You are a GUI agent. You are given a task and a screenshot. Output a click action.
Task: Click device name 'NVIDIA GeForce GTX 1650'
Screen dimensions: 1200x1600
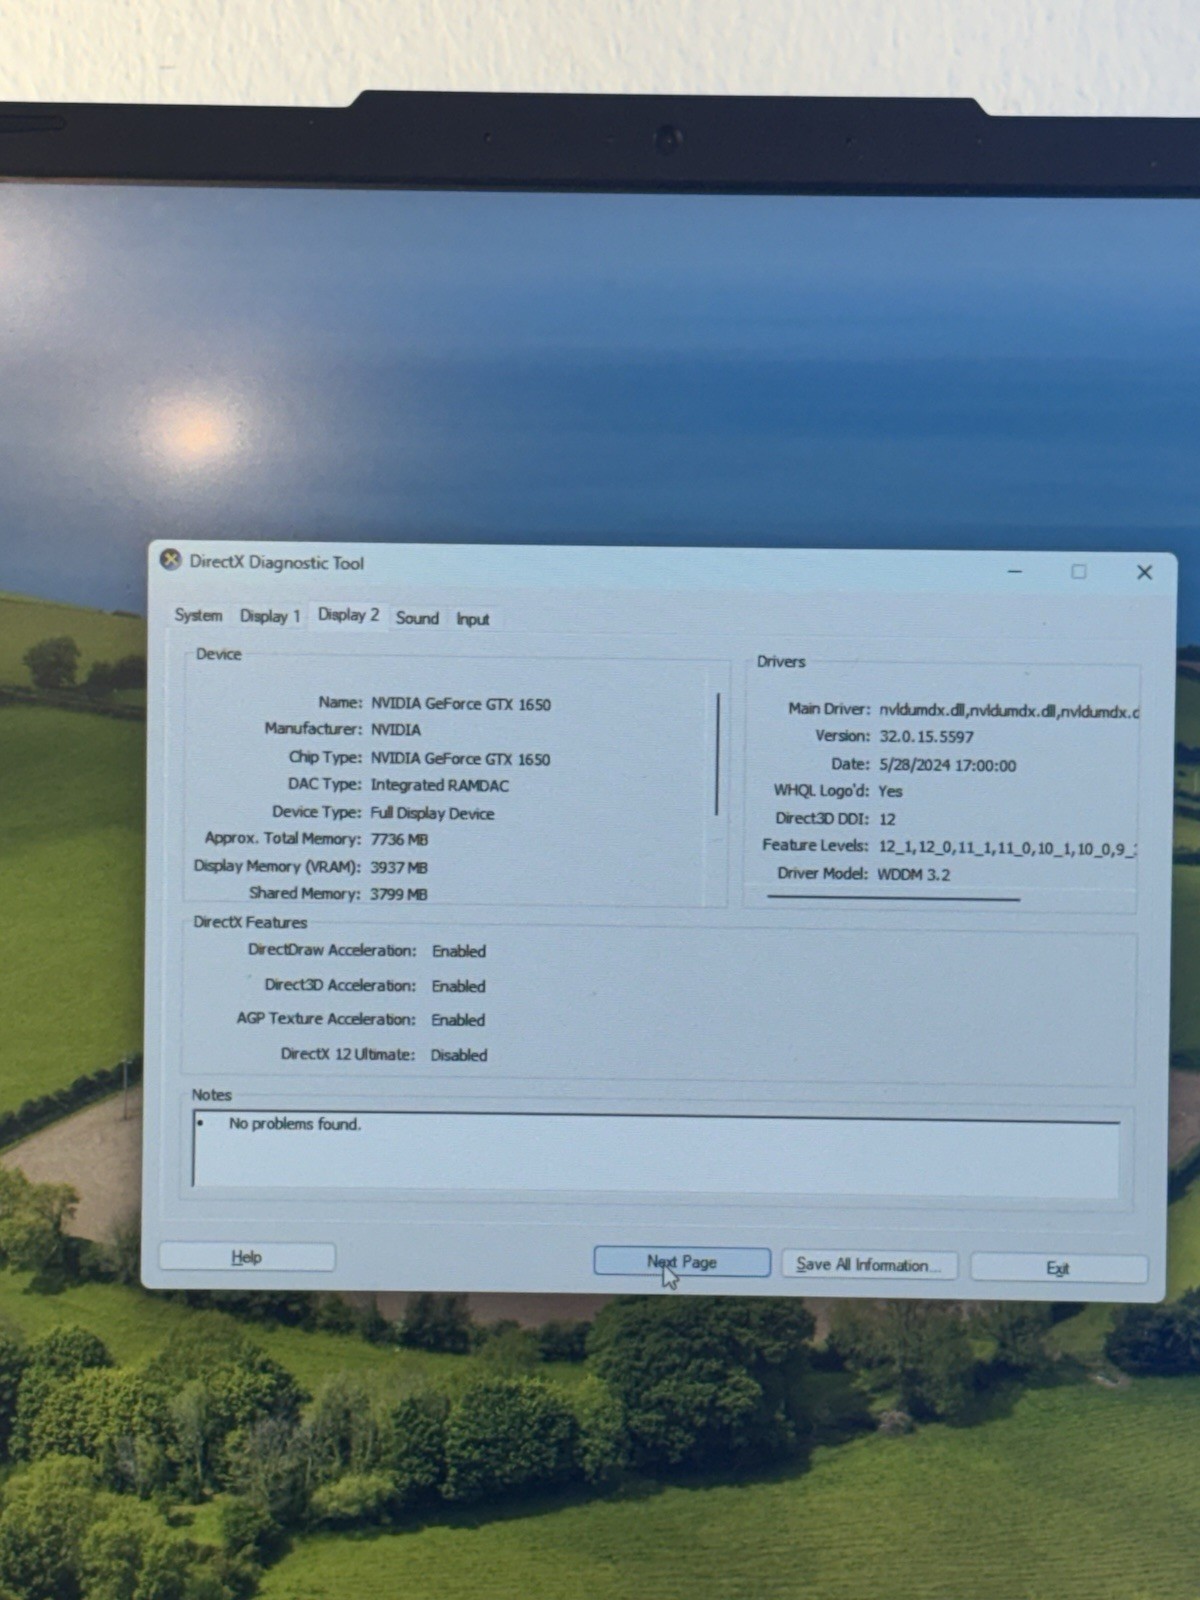461,704
